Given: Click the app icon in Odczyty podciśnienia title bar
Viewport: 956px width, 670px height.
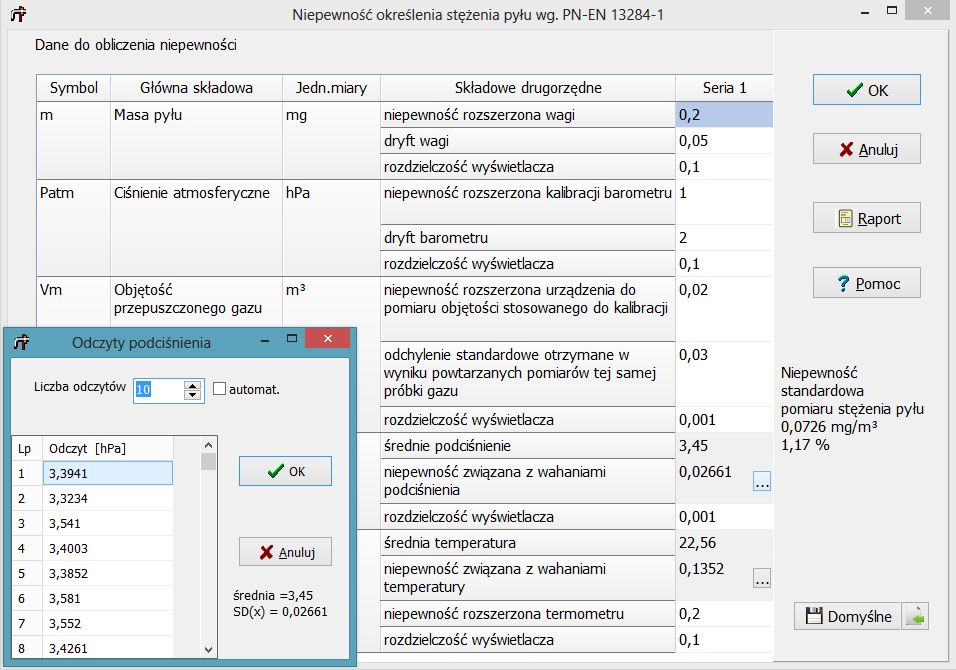Looking at the screenshot, I should pos(21,342).
